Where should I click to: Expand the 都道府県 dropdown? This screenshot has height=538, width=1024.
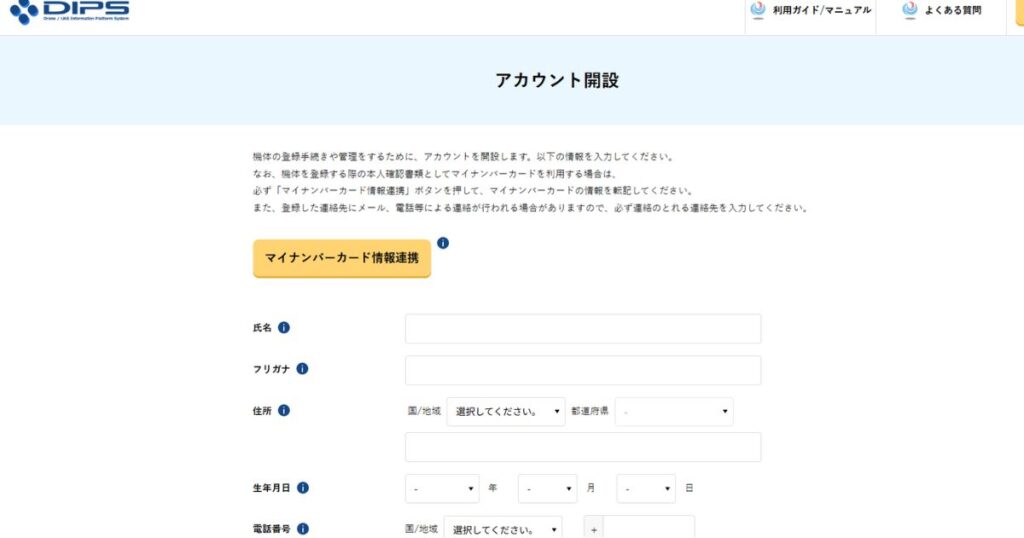click(x=673, y=412)
